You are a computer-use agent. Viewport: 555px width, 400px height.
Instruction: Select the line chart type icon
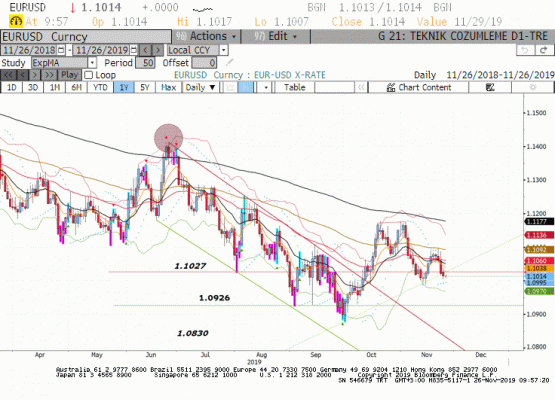tap(230, 87)
